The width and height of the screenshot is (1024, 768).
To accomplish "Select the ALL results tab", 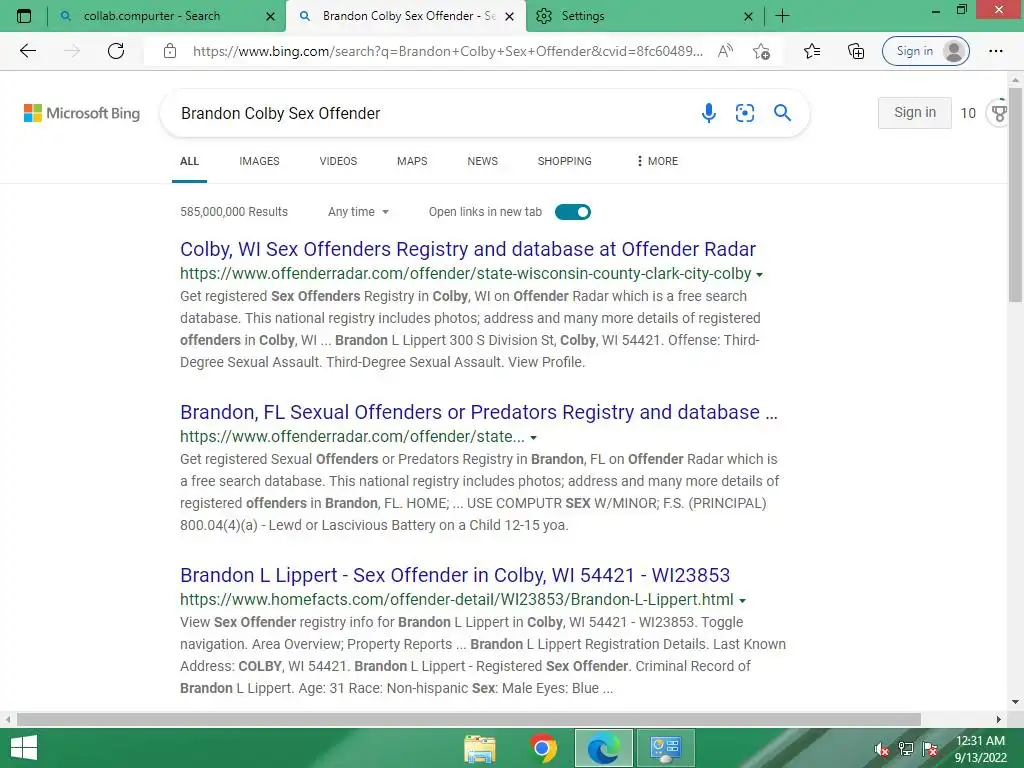I will point(189,161).
